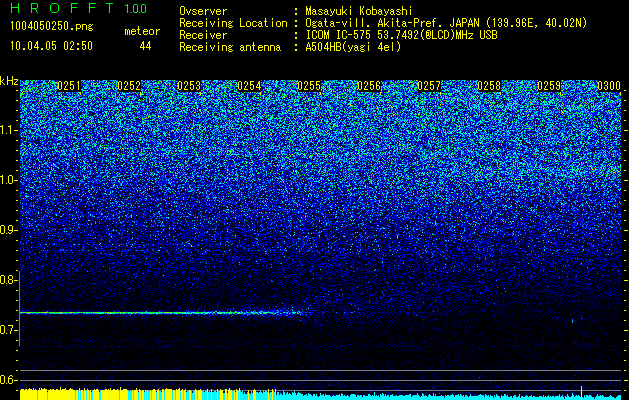Click the HROFFT 1.0.0 title text
This screenshot has height=400, width=629.
point(78,8)
